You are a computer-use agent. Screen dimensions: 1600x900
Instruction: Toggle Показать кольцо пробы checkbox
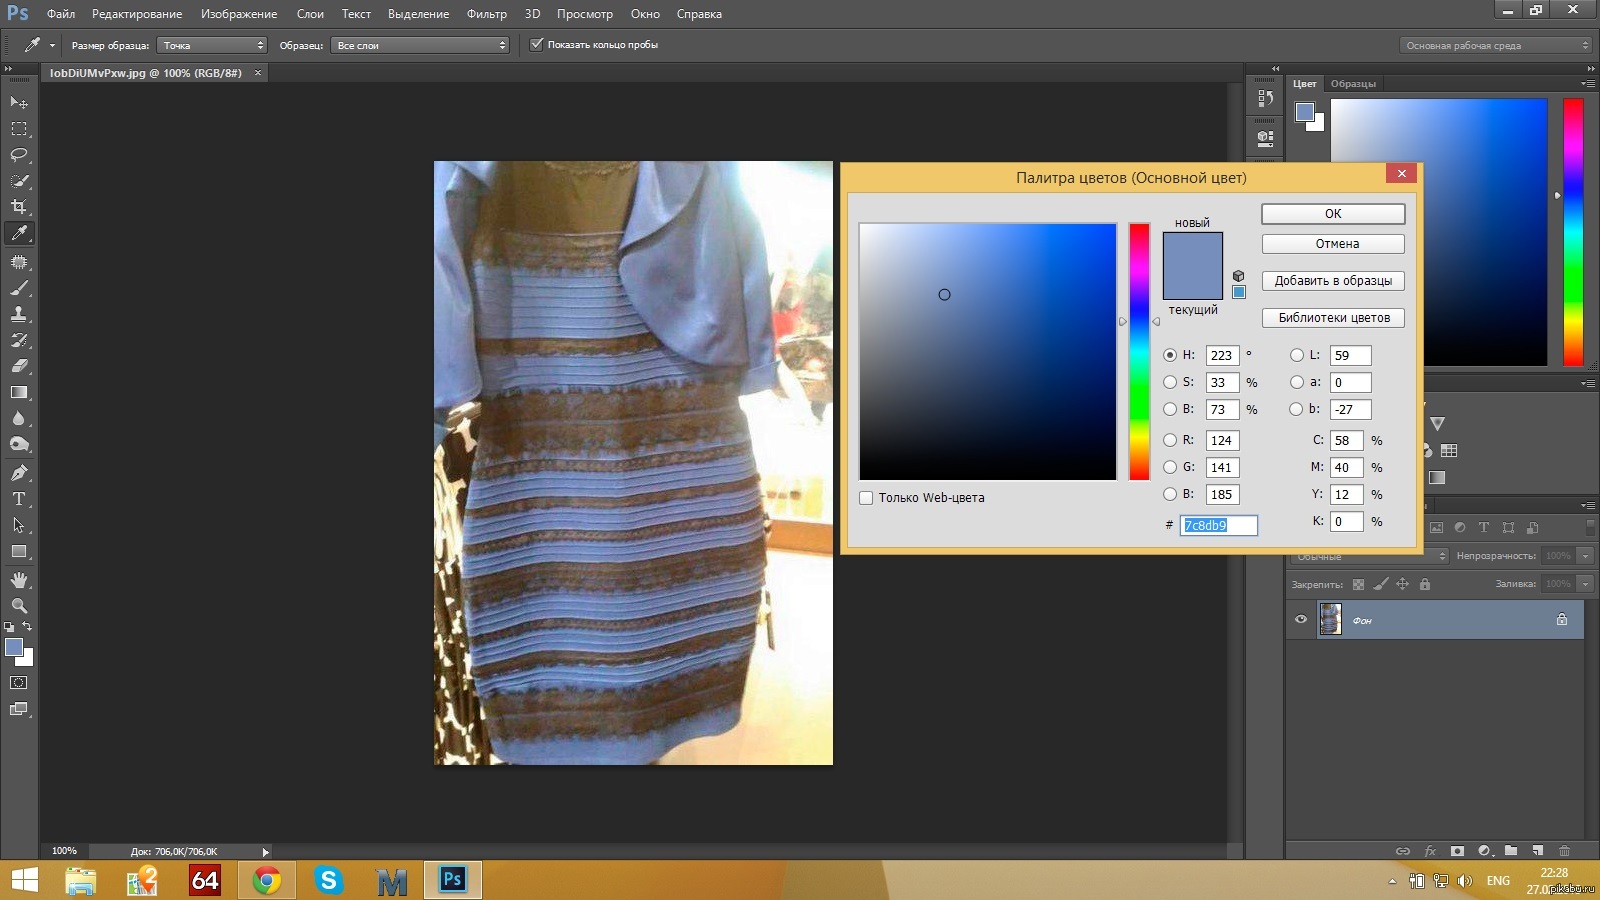[536, 45]
